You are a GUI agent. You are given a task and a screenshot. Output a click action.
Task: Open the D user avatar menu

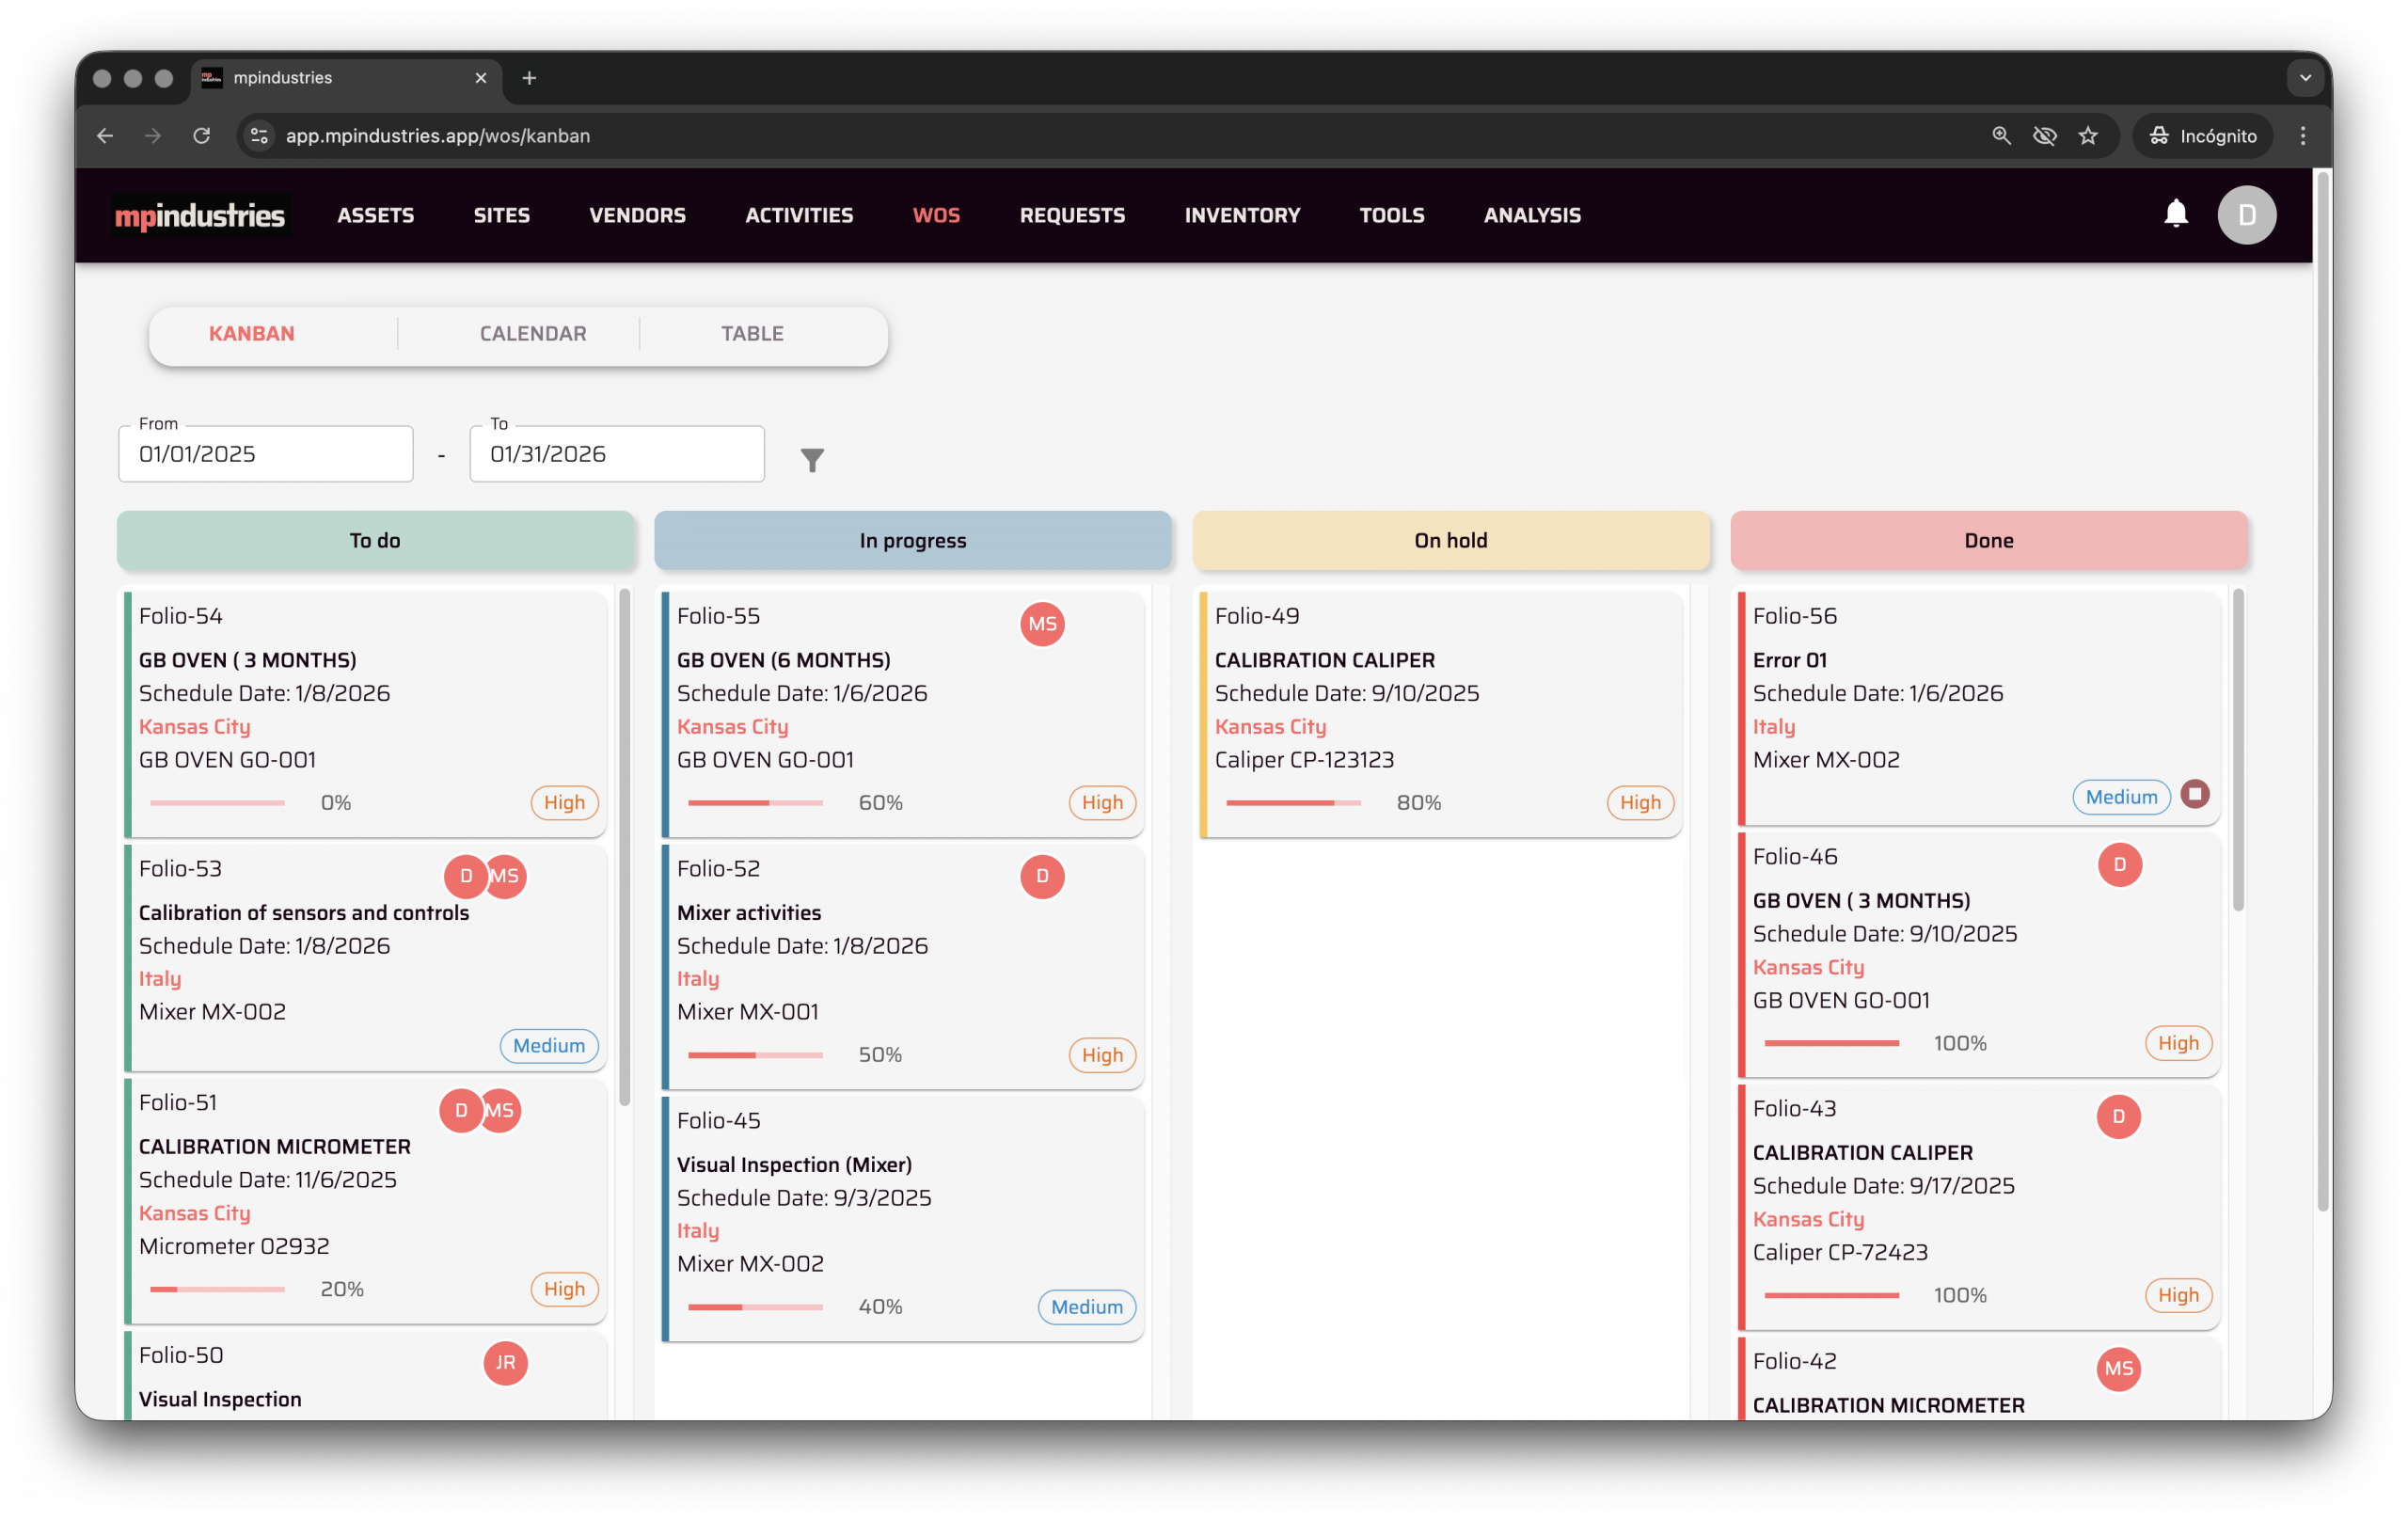(2246, 215)
